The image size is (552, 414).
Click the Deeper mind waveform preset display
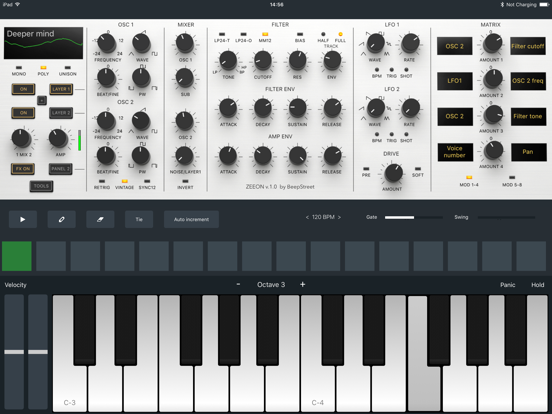(44, 43)
